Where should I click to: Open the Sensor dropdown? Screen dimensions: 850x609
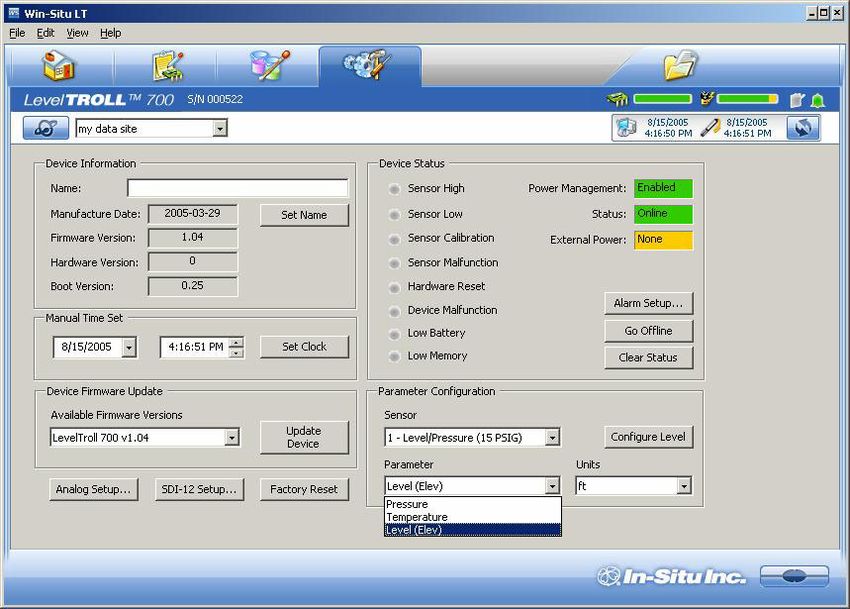tap(552, 437)
